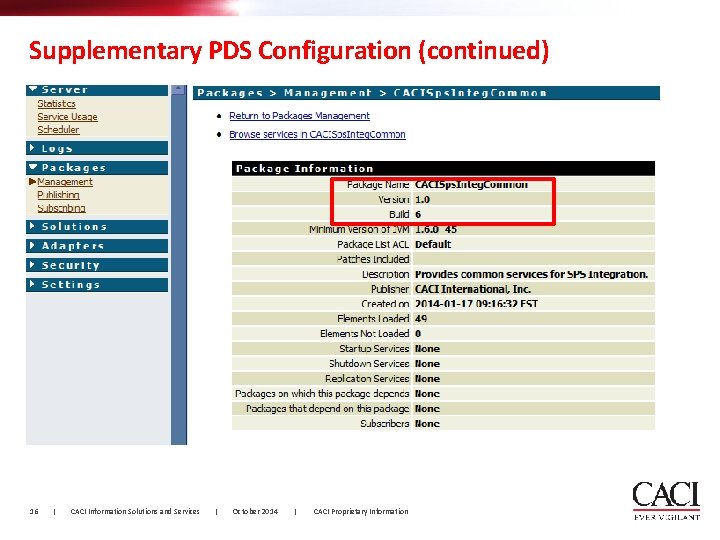Select the Version value 1.0

click(422, 200)
